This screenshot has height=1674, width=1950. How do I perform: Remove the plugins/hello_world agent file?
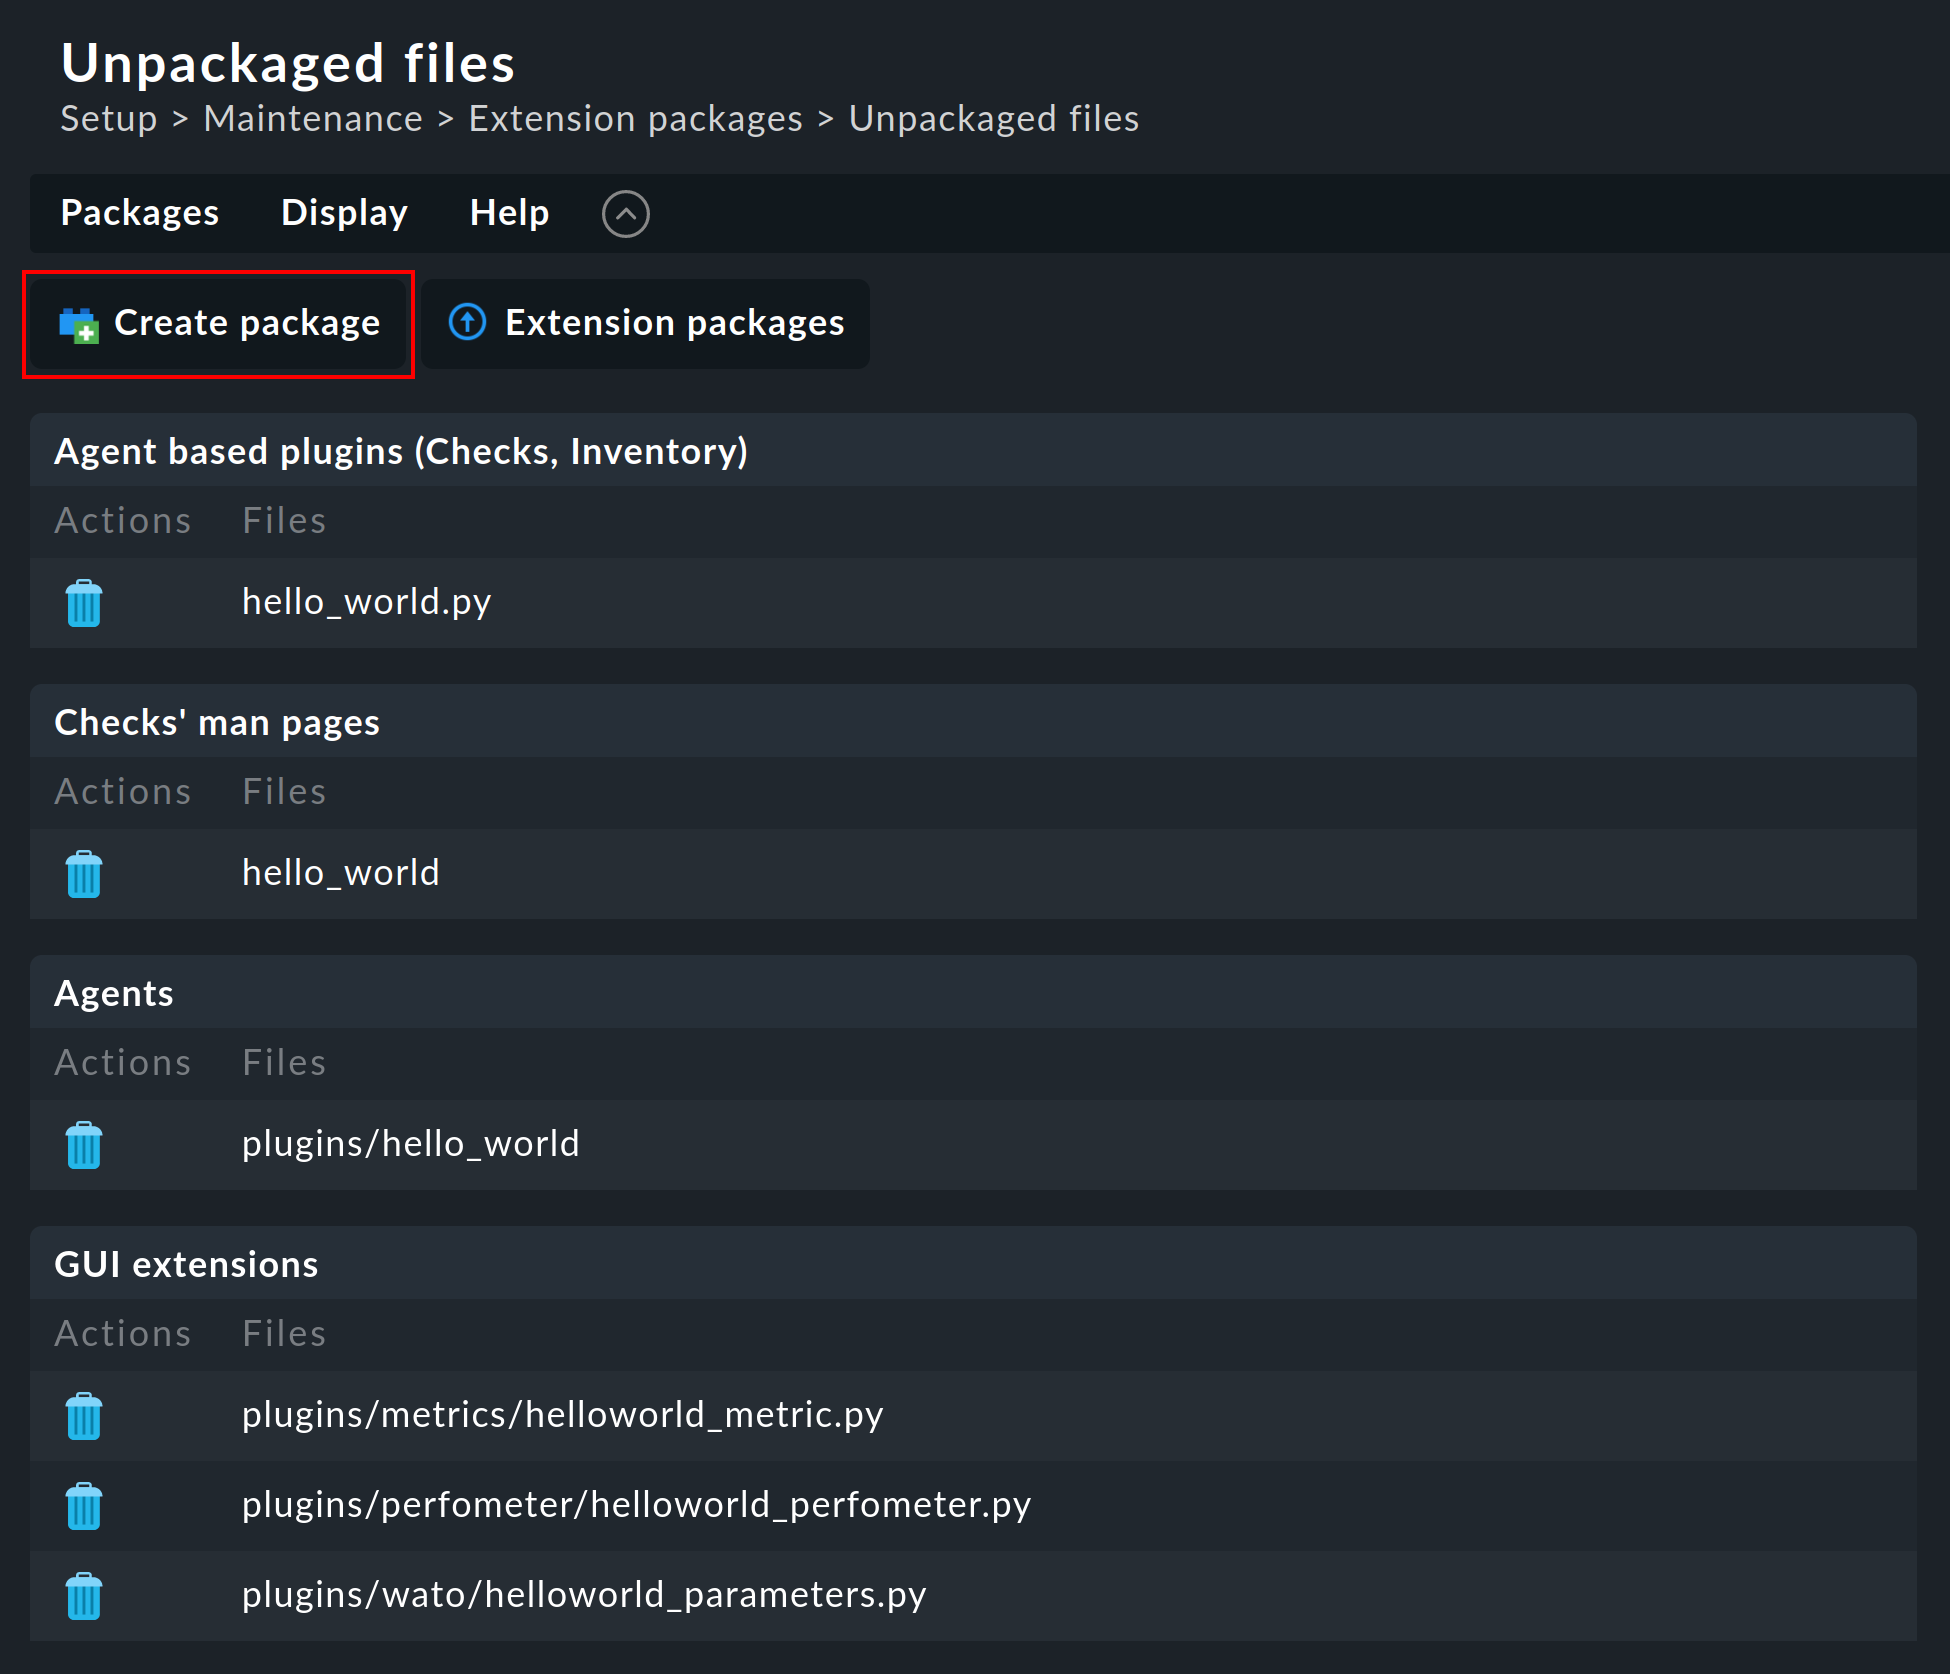click(x=84, y=1145)
